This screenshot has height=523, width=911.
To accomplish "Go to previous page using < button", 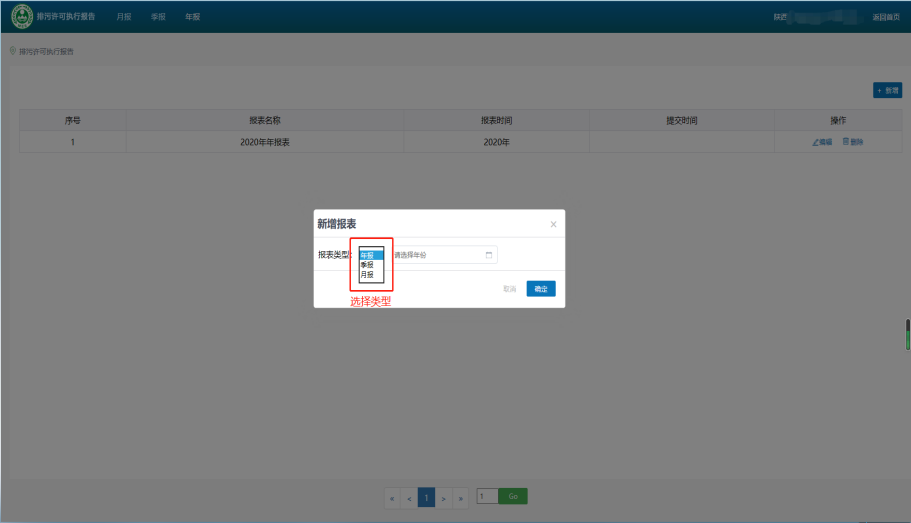I will click(x=409, y=497).
